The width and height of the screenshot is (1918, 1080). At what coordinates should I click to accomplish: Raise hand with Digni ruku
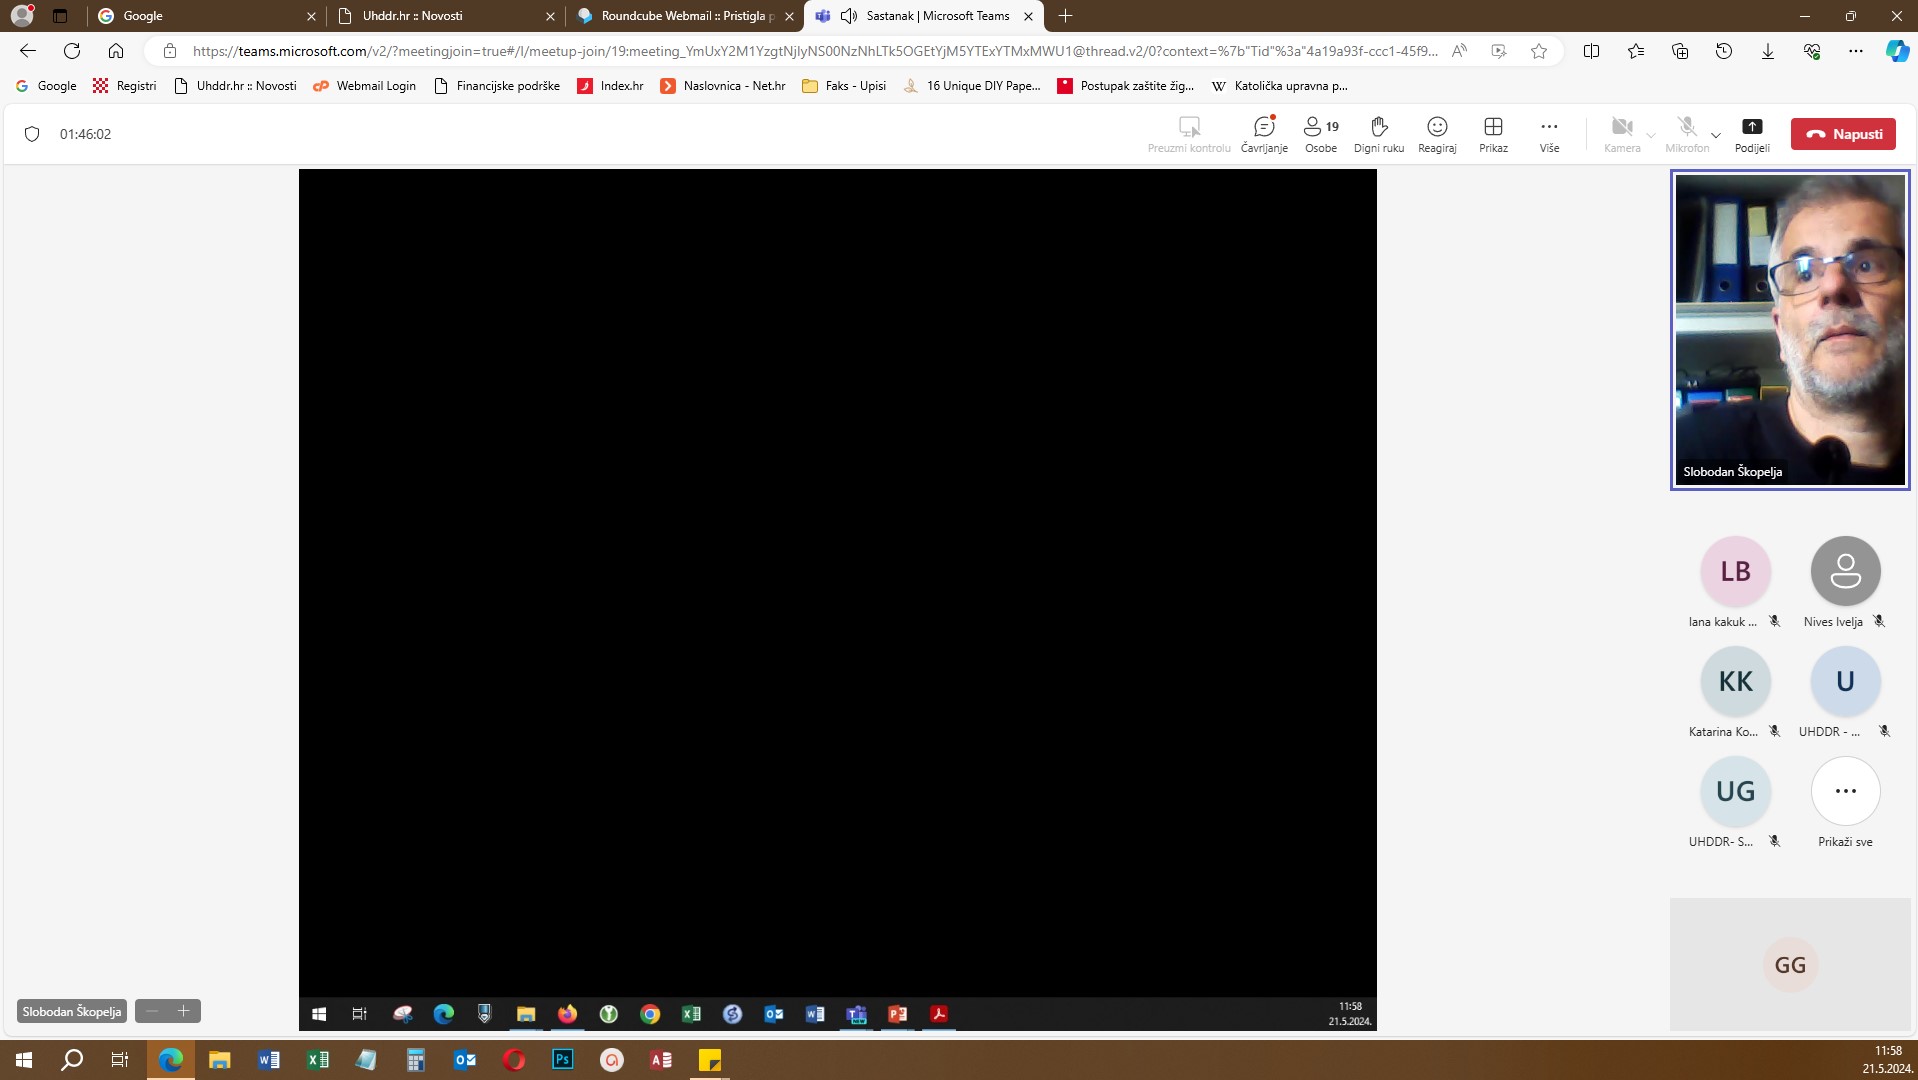click(1378, 134)
